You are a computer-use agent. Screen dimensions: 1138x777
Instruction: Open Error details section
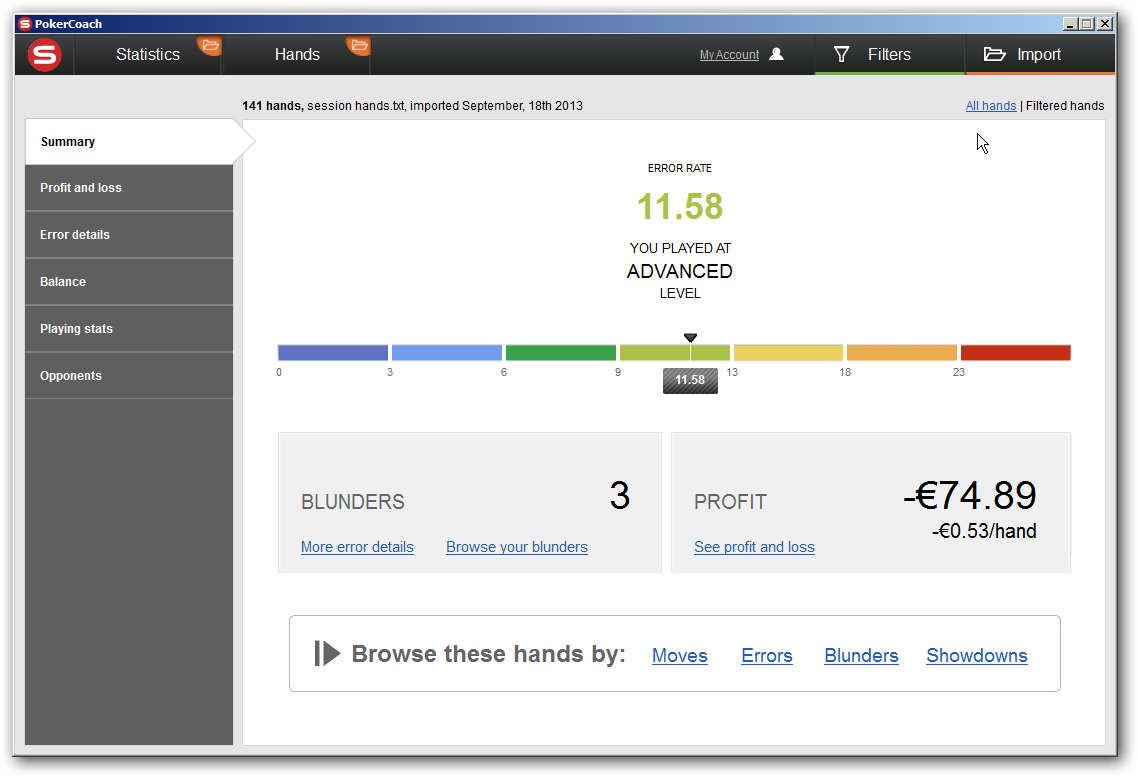[x=129, y=235]
